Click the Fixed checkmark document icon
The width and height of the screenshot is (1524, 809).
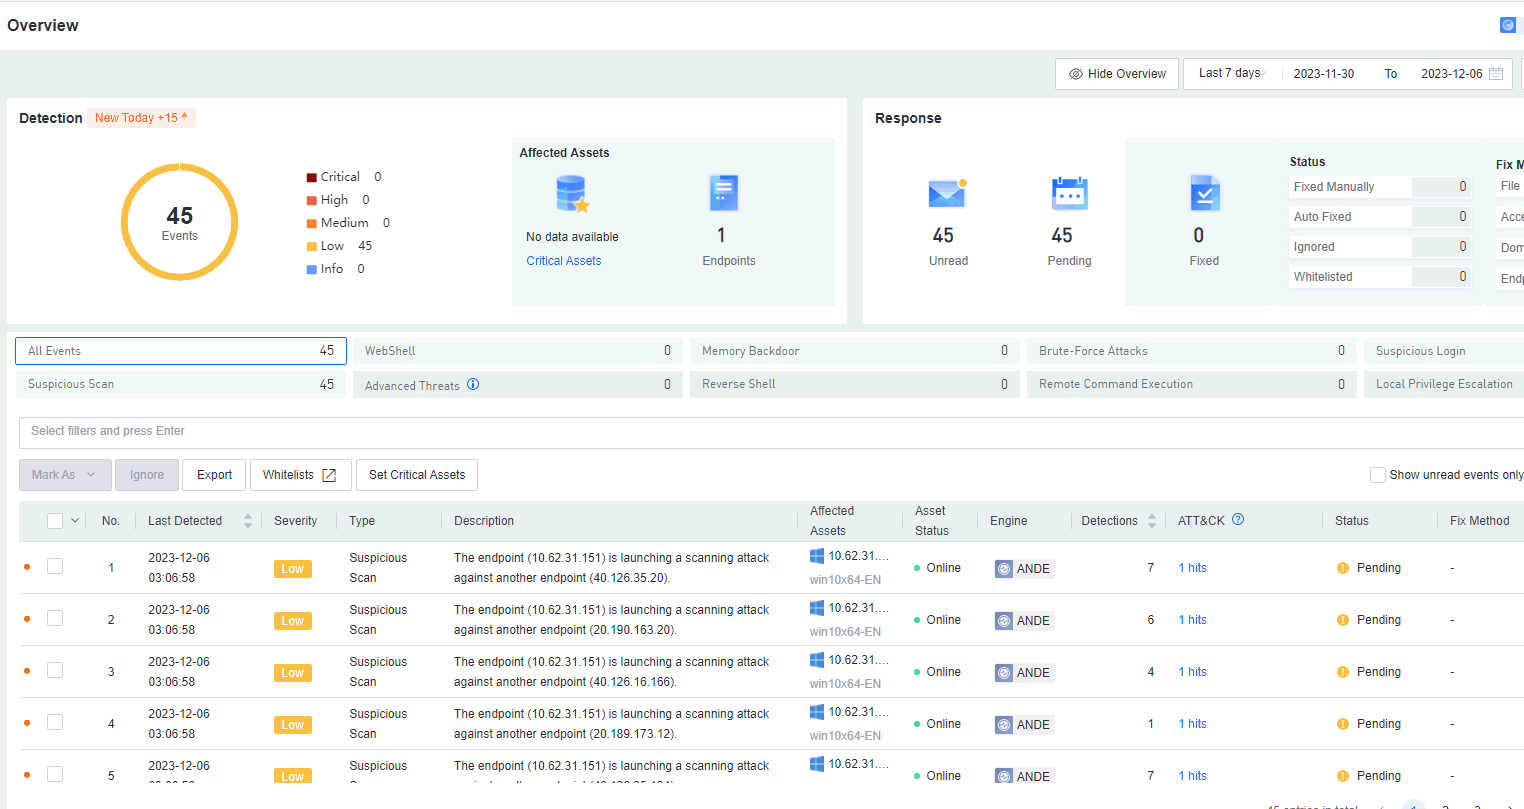(x=1205, y=193)
